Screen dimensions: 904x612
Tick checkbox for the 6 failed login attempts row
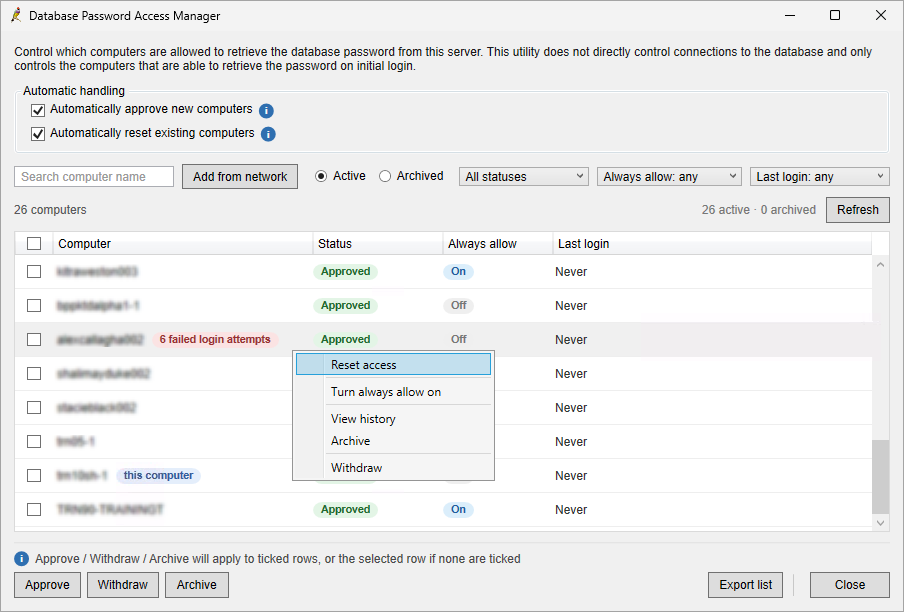pyautogui.click(x=34, y=339)
